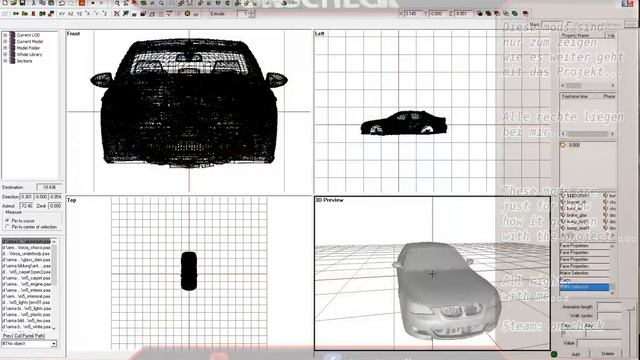Click the Make Selection entry
640x360 pixels.
click(584, 273)
